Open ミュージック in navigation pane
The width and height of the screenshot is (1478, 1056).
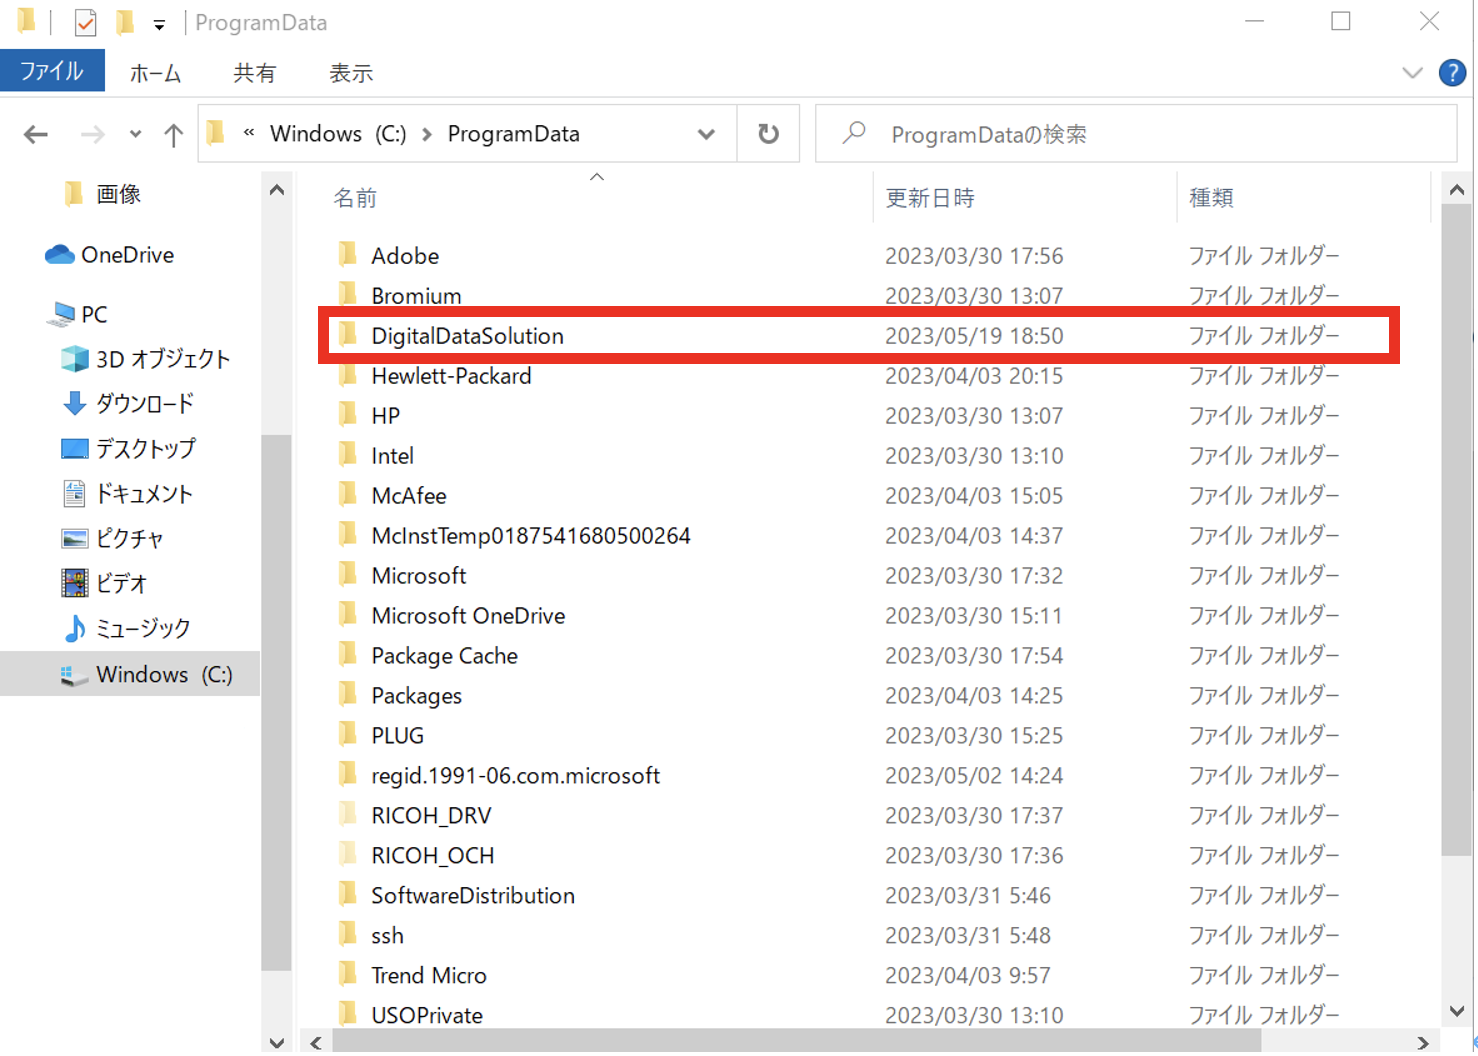tap(143, 628)
